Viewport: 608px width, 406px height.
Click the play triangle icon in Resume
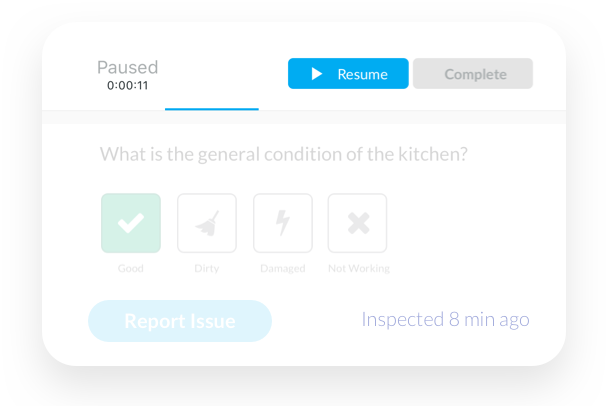click(x=317, y=74)
